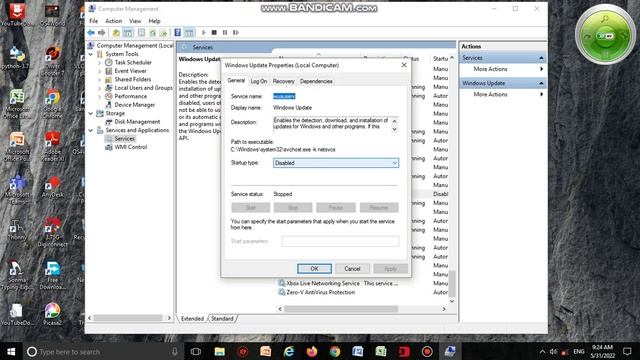
Task: Switch to the Standard view tab
Action: 222,318
